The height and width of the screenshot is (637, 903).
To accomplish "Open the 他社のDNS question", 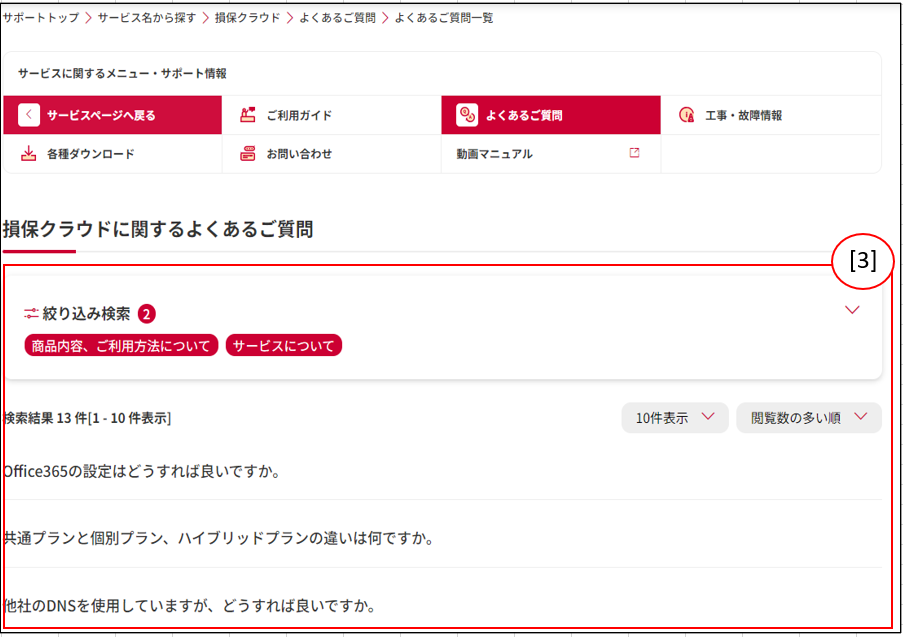I will [190, 606].
